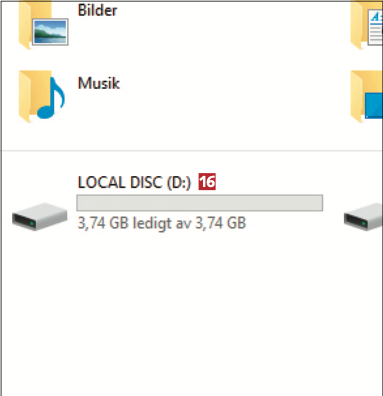Click the D: drive capacity bar
The image size is (383, 396).
[x=200, y=203]
